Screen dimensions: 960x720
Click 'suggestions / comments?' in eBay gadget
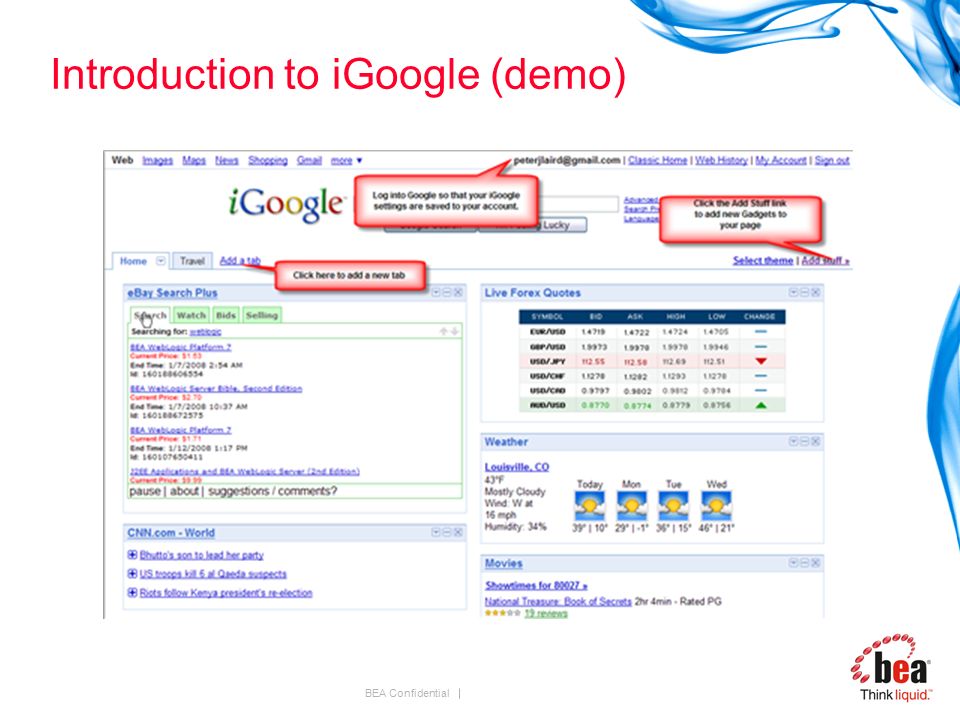coord(272,491)
